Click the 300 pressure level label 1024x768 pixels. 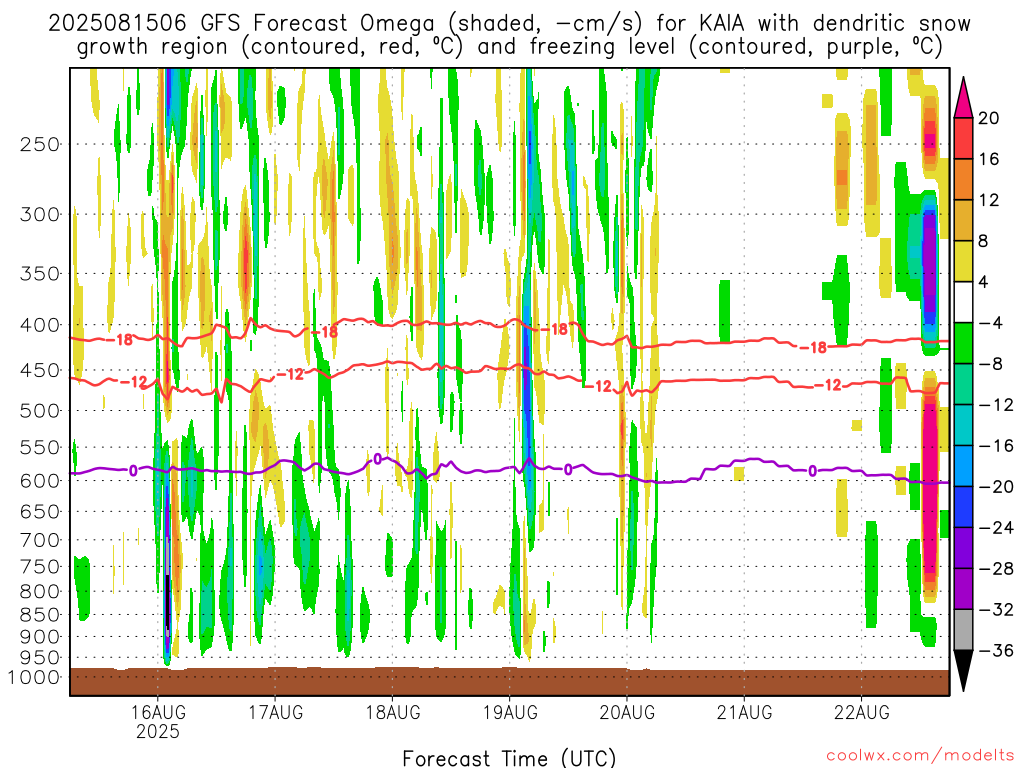coord(40,214)
